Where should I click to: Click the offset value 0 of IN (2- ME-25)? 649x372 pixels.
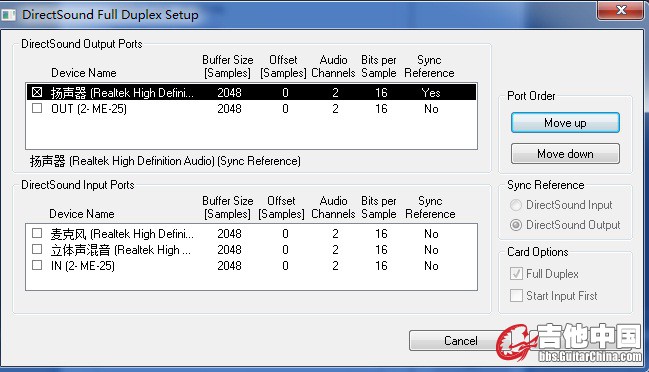(x=285, y=266)
